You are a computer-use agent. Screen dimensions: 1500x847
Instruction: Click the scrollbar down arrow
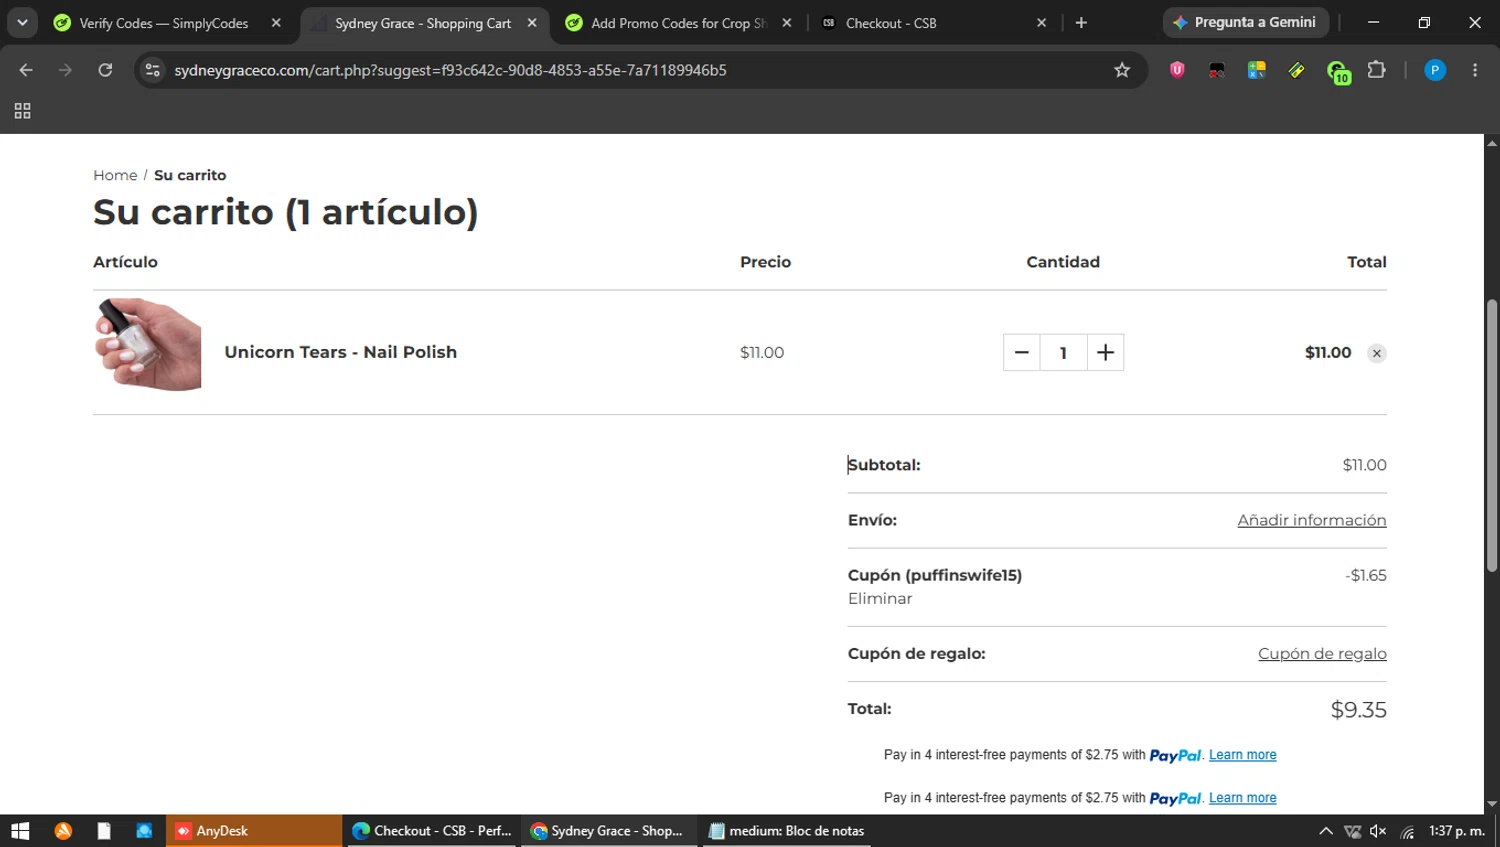click(x=1491, y=804)
